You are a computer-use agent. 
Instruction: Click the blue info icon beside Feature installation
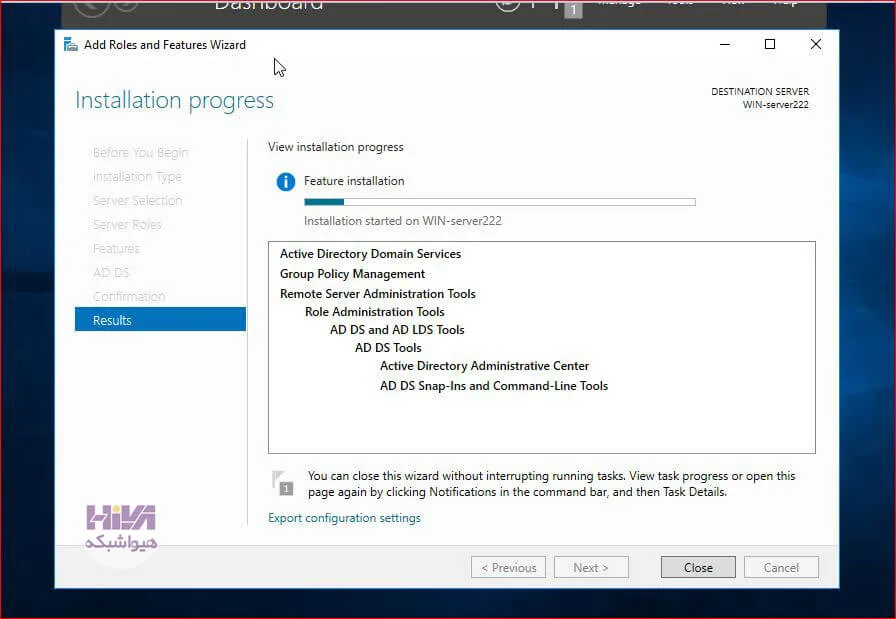point(286,182)
